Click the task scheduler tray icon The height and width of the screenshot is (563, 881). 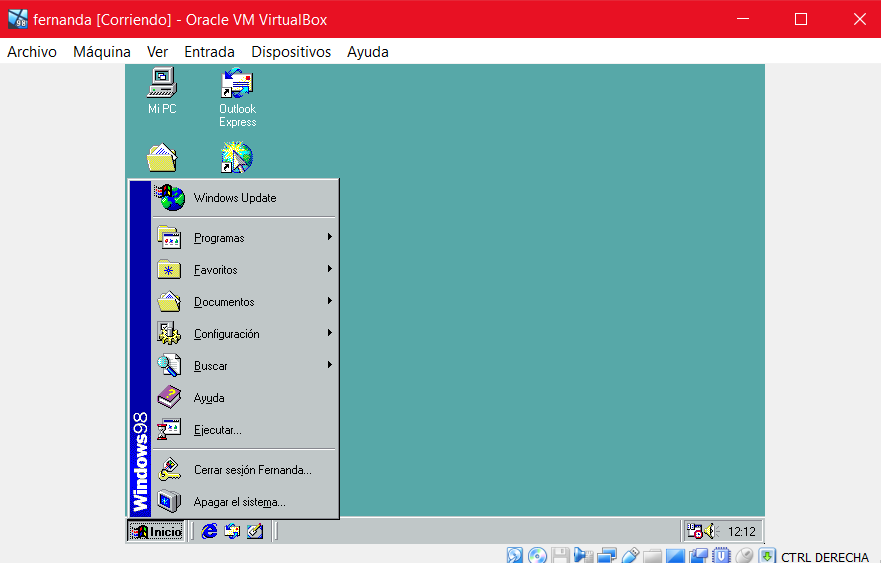pyautogui.click(x=694, y=532)
